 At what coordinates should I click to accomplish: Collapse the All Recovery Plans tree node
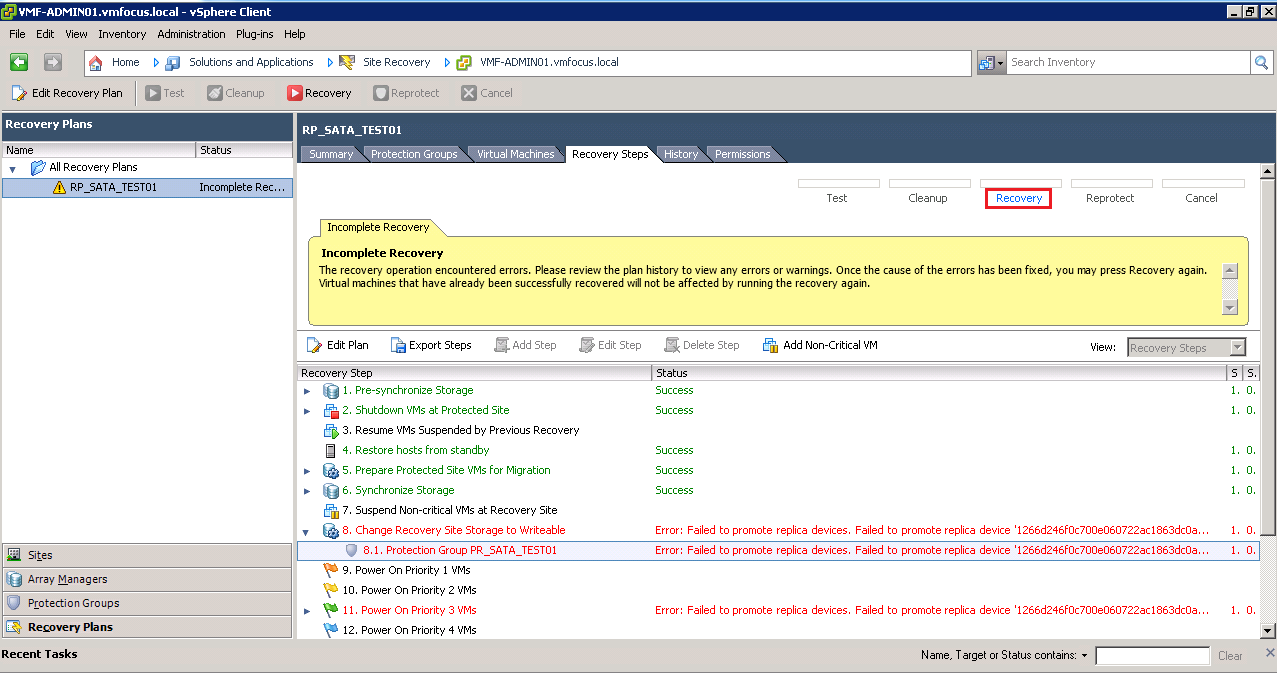[13, 168]
